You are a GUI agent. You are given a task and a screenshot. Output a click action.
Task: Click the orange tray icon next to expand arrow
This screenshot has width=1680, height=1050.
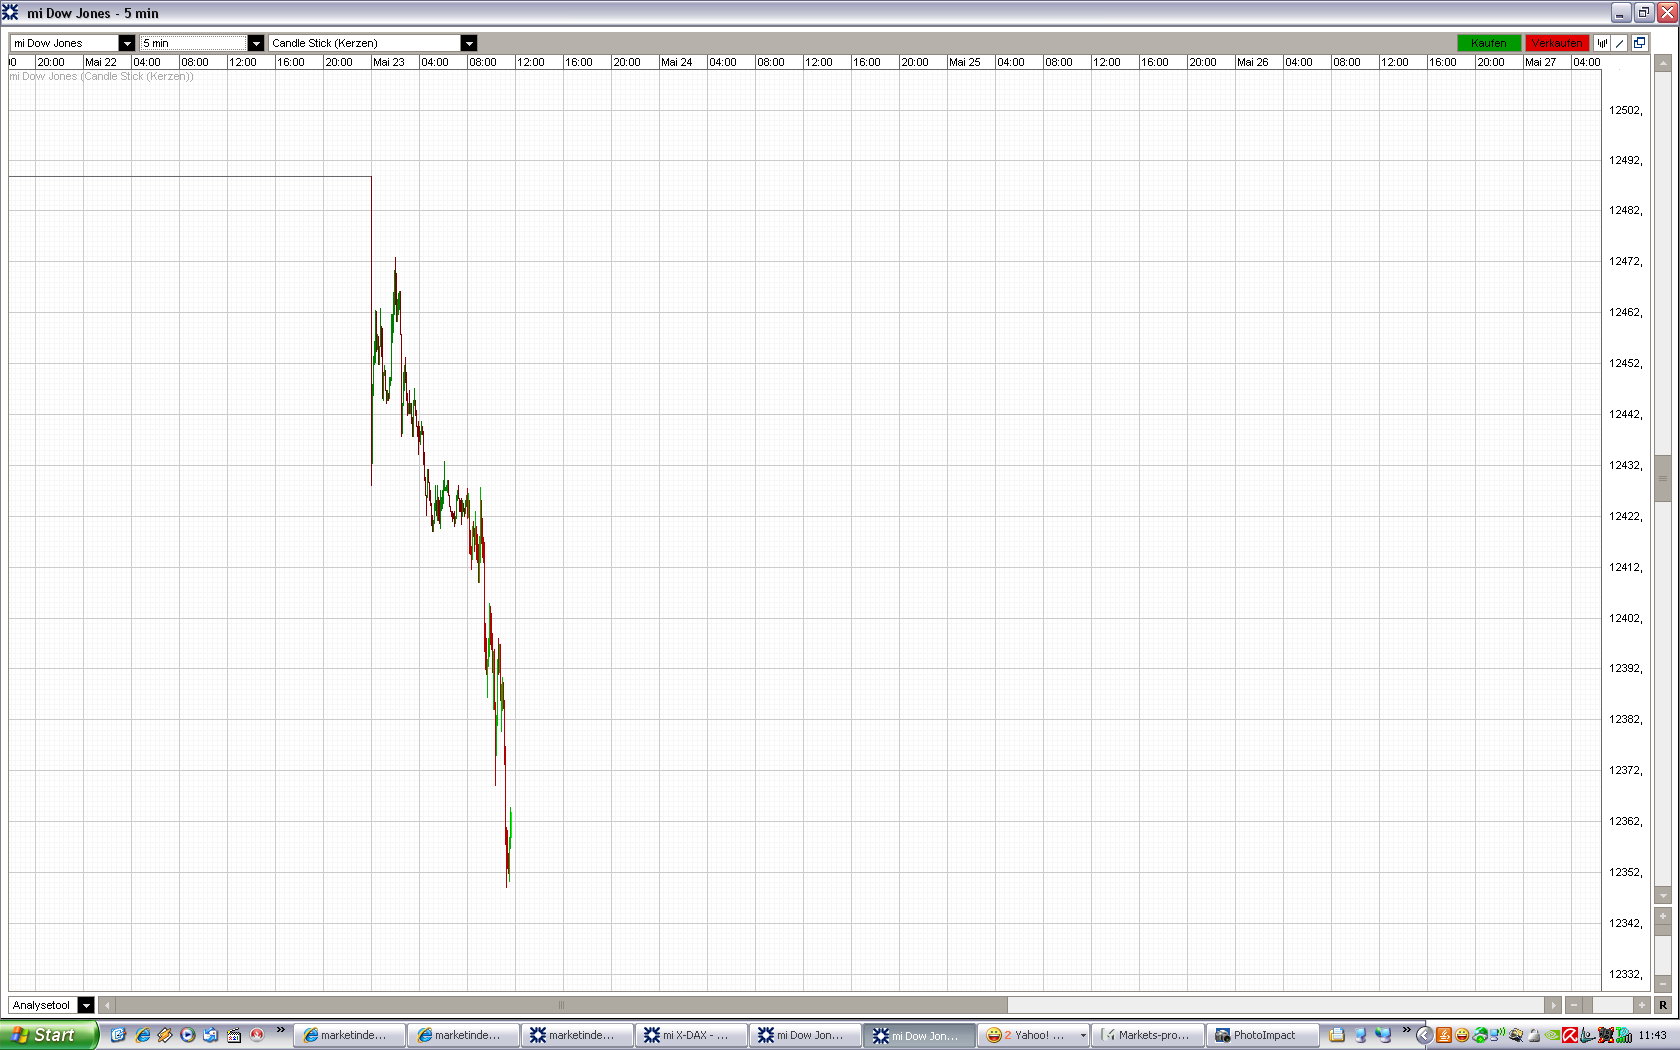[1444, 1035]
